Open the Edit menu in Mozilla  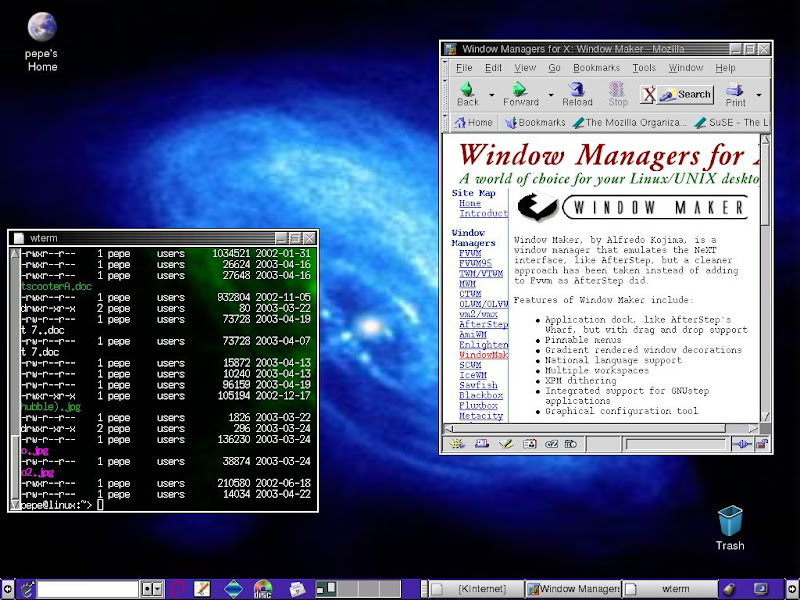(493, 68)
